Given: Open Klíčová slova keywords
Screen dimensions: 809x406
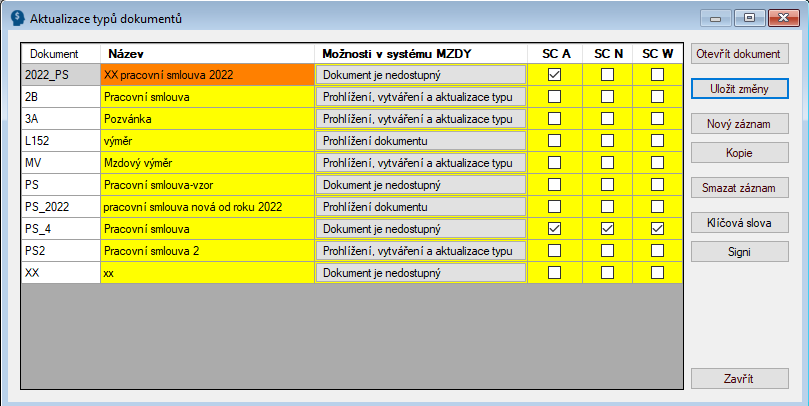Looking at the screenshot, I should (739, 222).
